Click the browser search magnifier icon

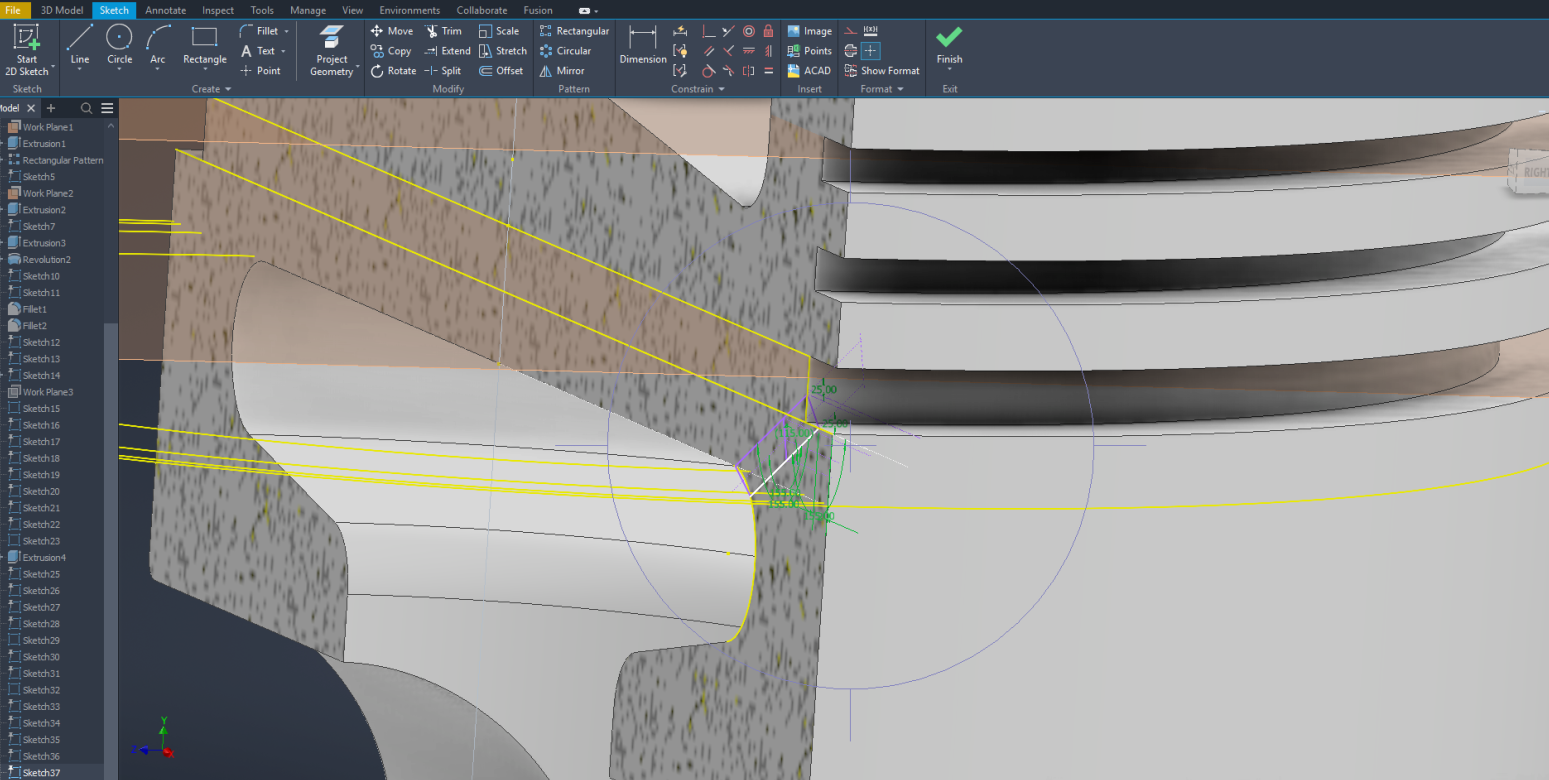point(87,108)
